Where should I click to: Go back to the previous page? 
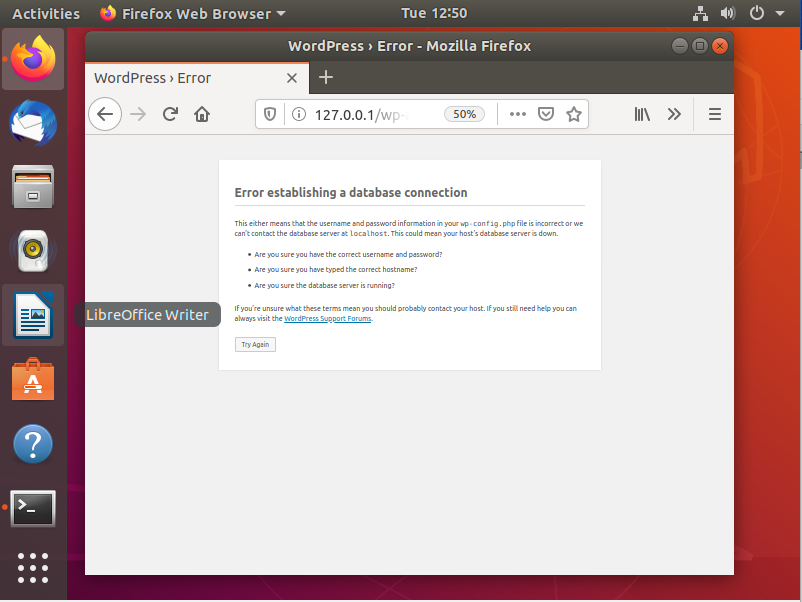pyautogui.click(x=105, y=114)
